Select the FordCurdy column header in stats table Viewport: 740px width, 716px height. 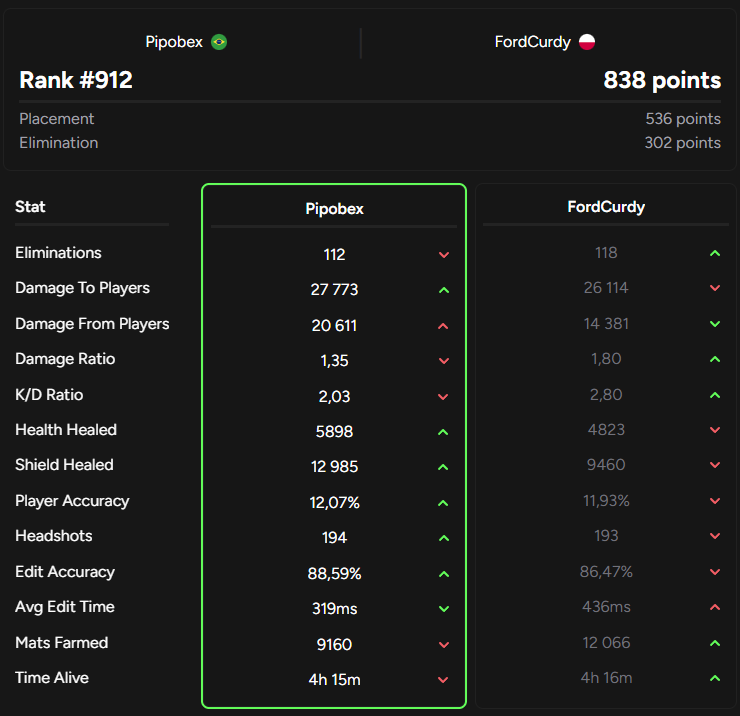coord(606,207)
